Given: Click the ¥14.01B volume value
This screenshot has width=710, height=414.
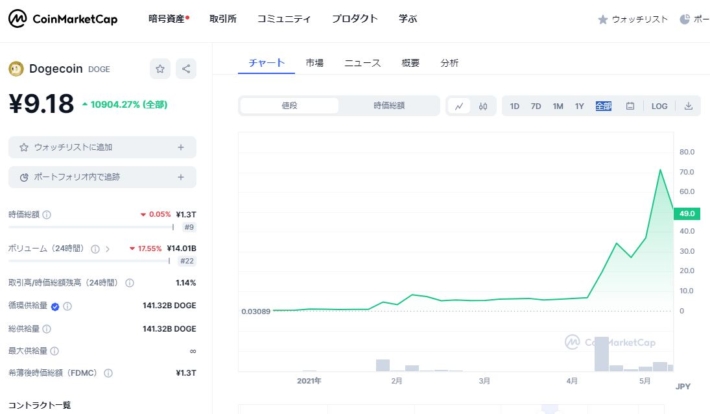Looking at the screenshot, I should 182,248.
